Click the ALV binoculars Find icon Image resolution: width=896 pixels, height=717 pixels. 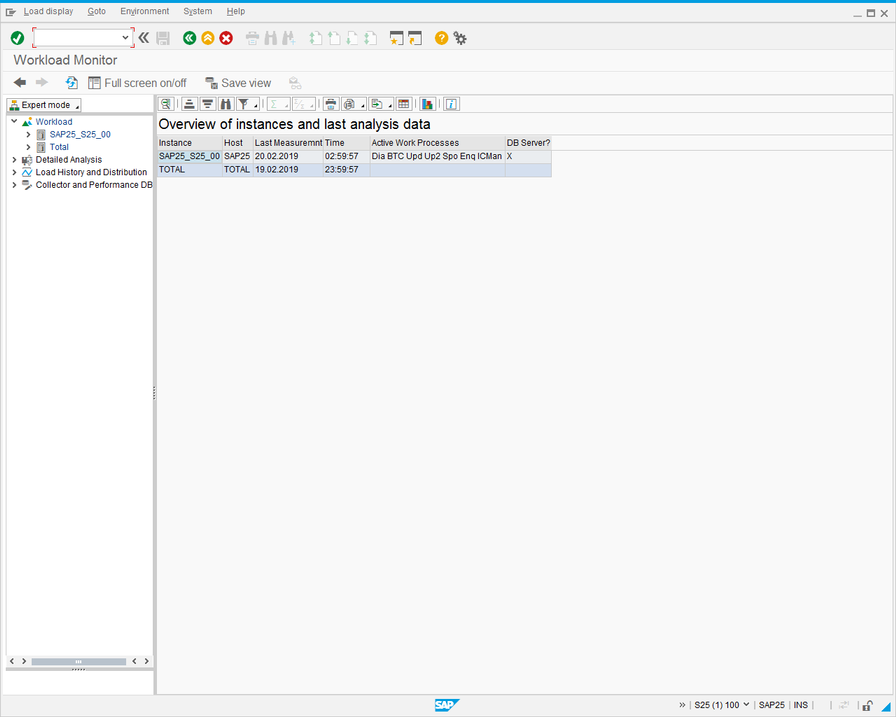(226, 104)
